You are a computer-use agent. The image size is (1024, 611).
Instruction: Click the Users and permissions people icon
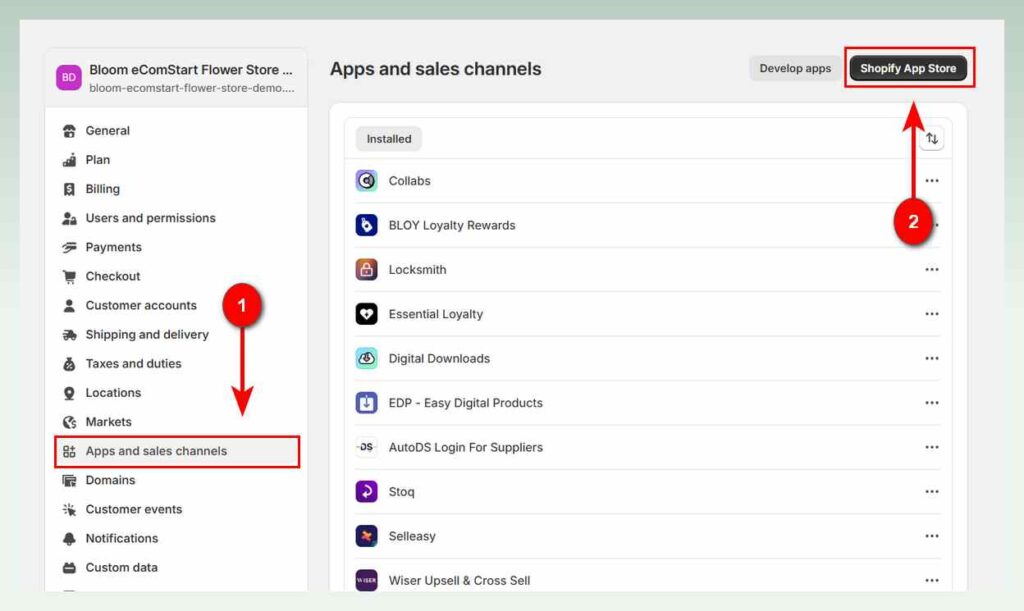(x=69, y=218)
